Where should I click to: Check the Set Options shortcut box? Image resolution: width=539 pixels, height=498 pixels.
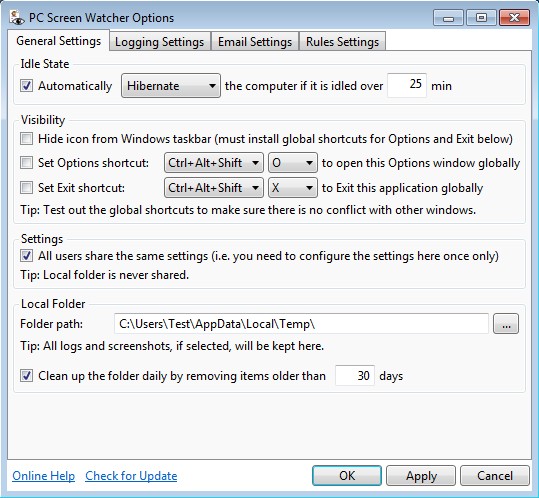pyautogui.click(x=26, y=163)
